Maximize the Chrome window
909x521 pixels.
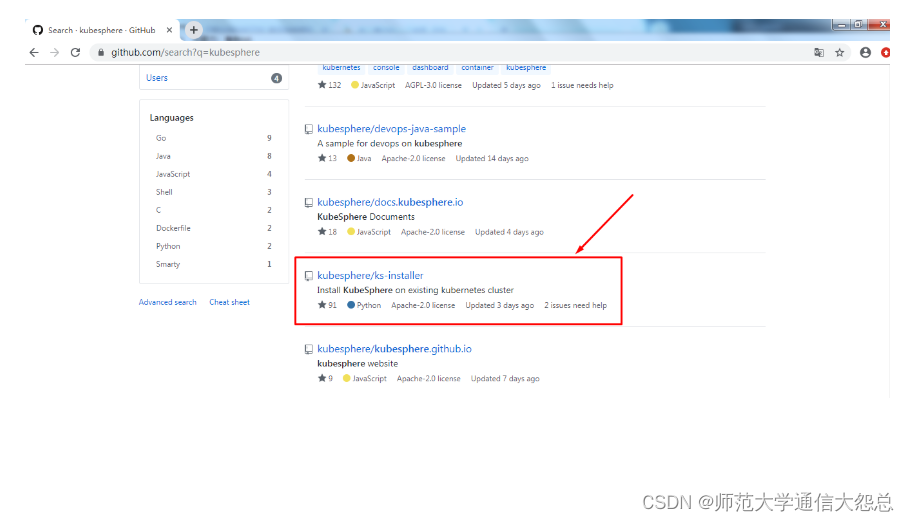pos(859,25)
